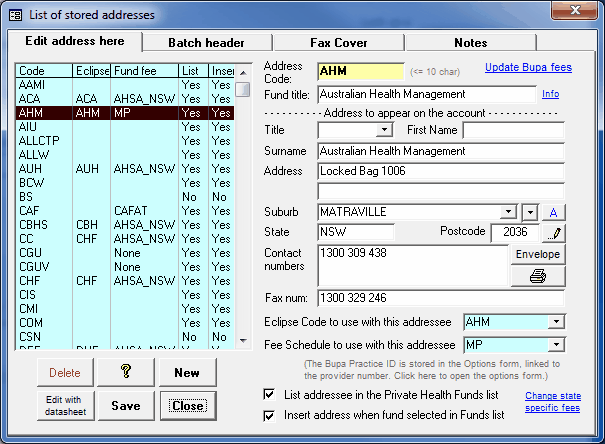
Task: Select the AUH code in the list
Action: pos(125,169)
